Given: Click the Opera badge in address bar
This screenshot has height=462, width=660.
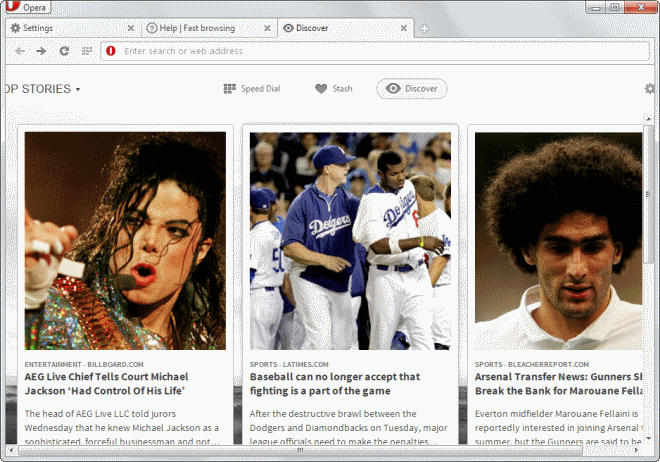Looking at the screenshot, I should coord(110,50).
